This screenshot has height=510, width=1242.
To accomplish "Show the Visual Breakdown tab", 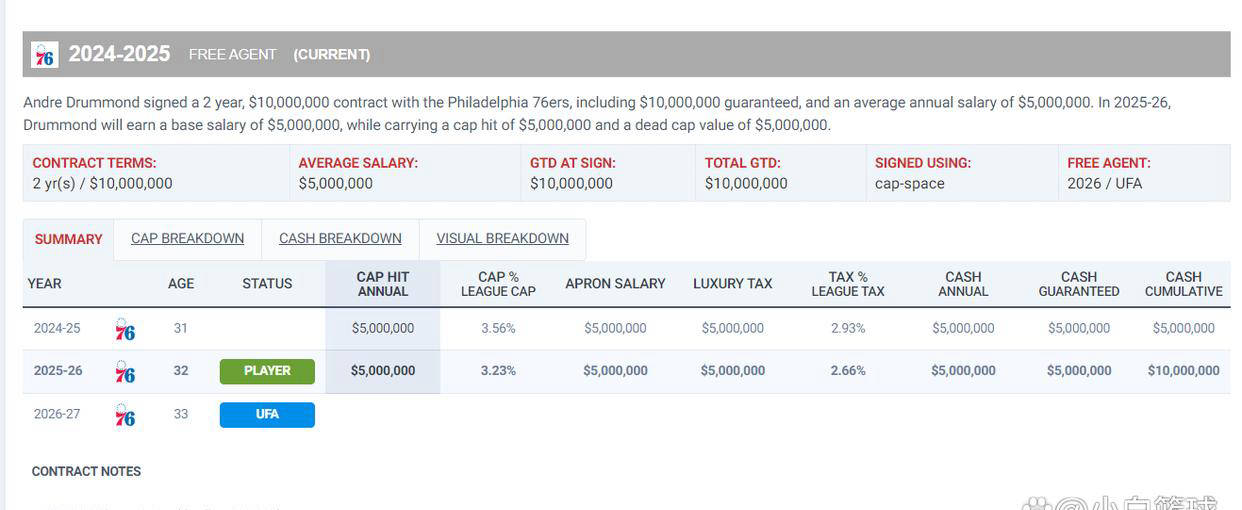I will coord(502,239).
